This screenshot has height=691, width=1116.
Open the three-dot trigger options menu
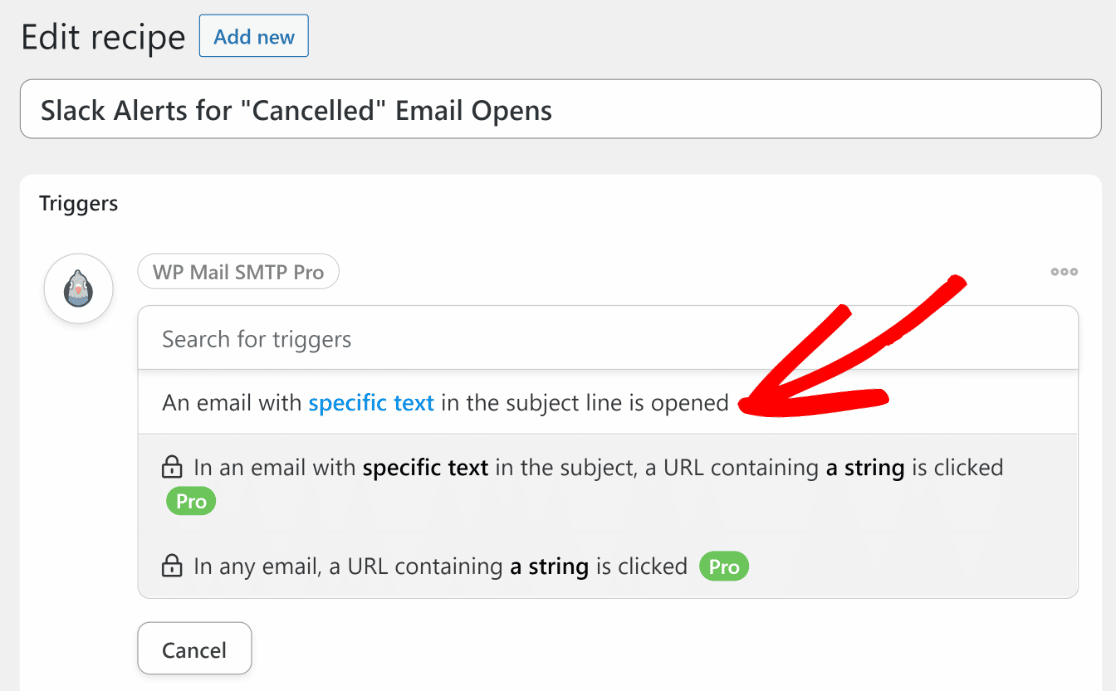tap(1064, 272)
